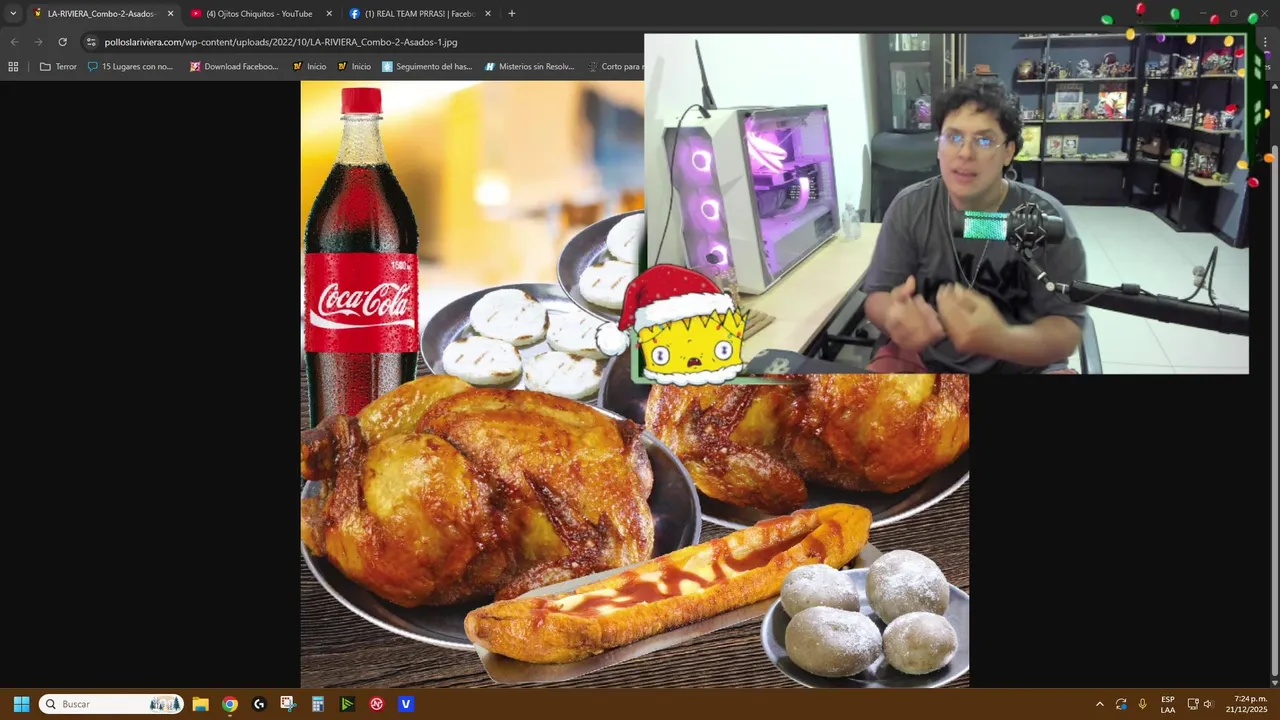The image size is (1280, 720).
Task: Open the 15 Lugares con no... bookmark
Action: point(130,67)
